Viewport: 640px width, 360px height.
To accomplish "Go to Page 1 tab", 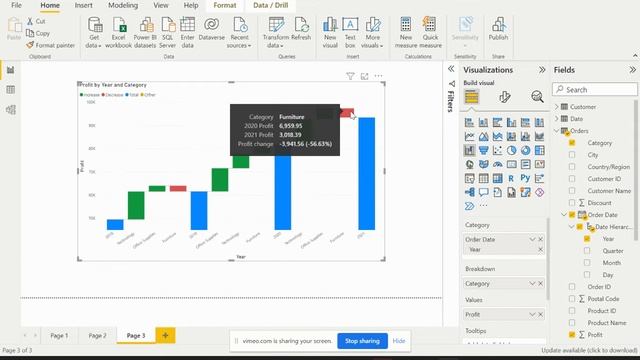I will [59, 336].
